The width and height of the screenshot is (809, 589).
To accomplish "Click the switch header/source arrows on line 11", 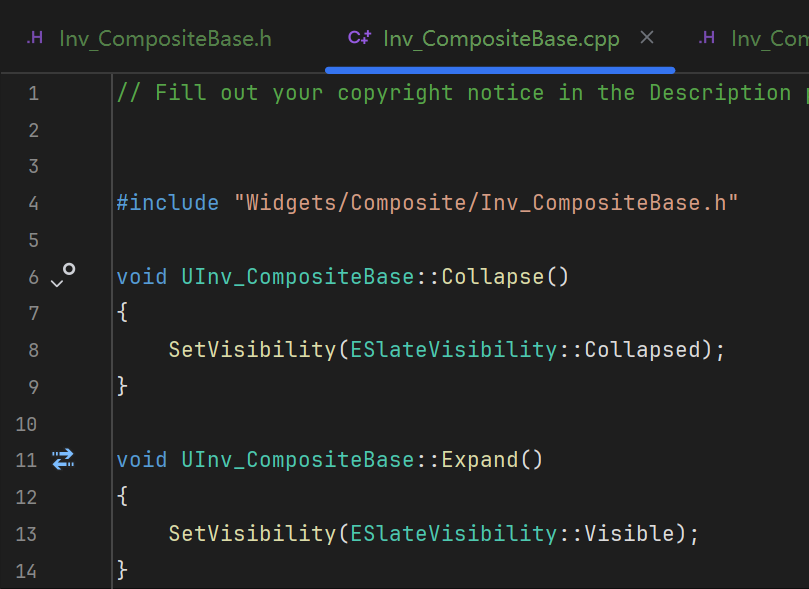I will tap(63, 459).
